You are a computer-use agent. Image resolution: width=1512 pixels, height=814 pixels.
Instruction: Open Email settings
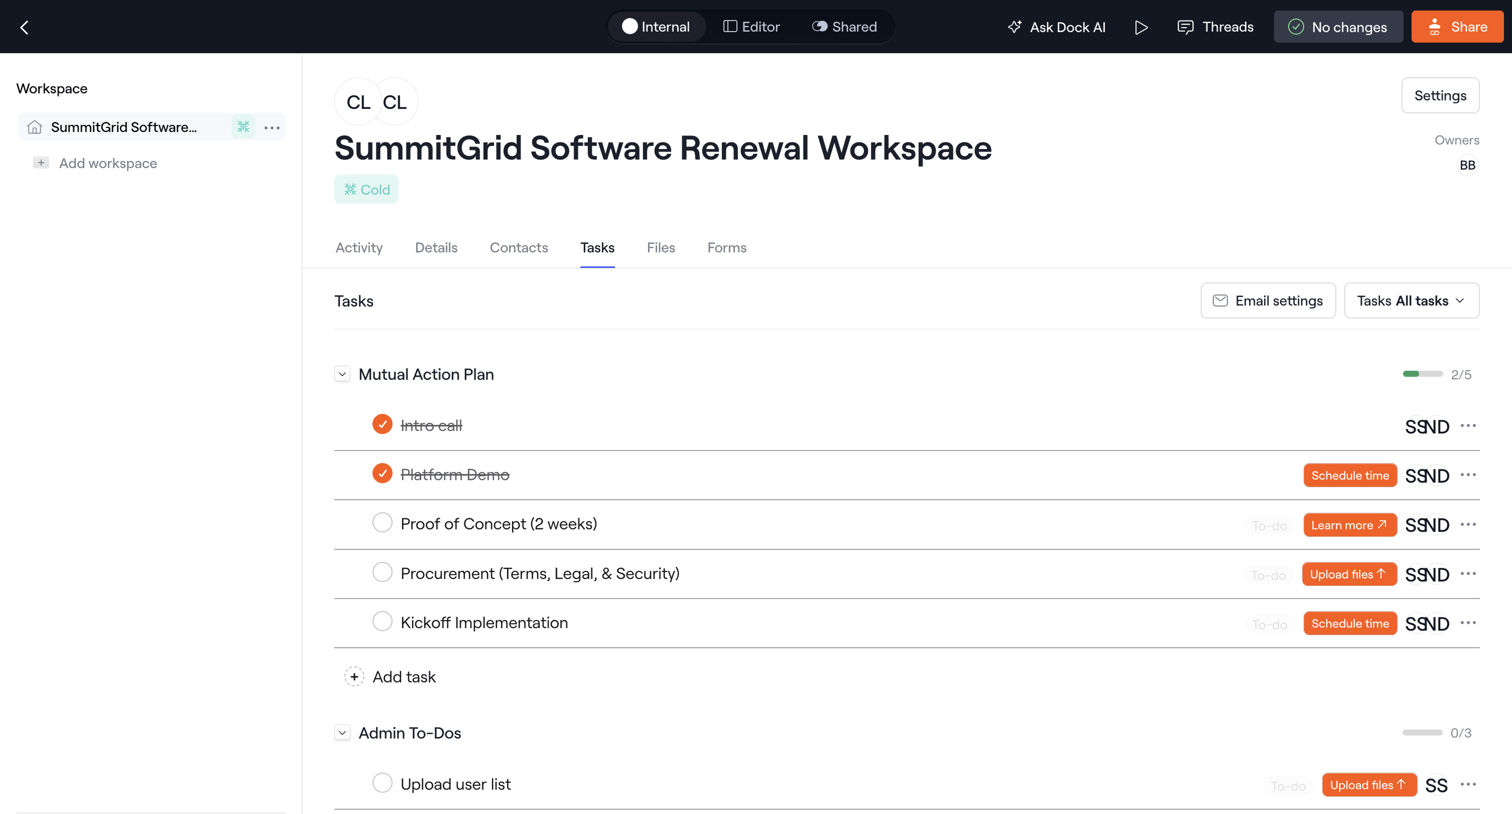tap(1268, 301)
